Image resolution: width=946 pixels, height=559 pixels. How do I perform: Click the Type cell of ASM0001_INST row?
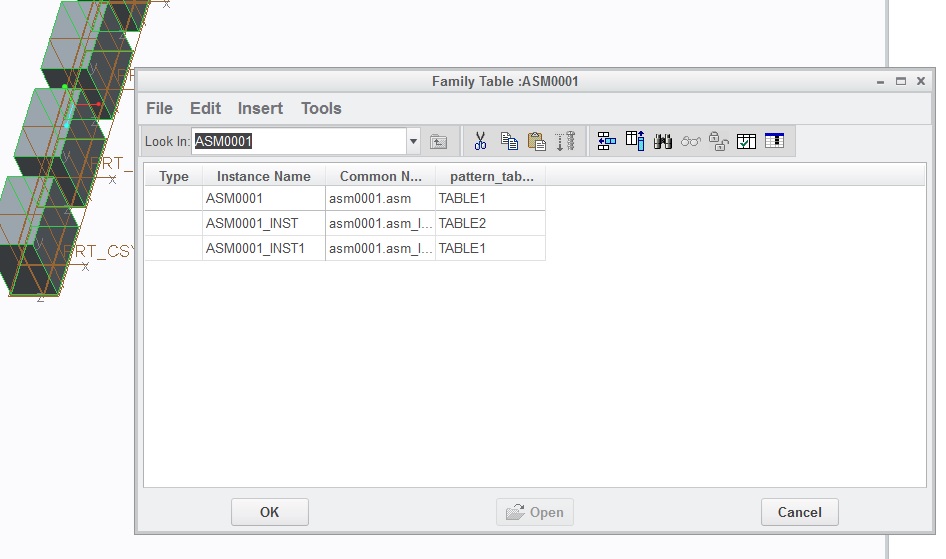point(174,223)
